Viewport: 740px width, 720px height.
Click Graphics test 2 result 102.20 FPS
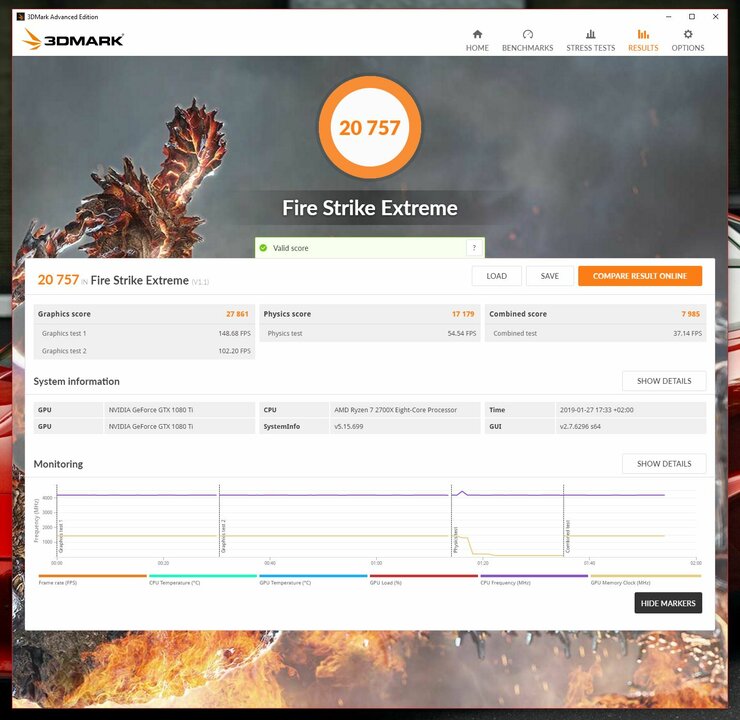(235, 351)
